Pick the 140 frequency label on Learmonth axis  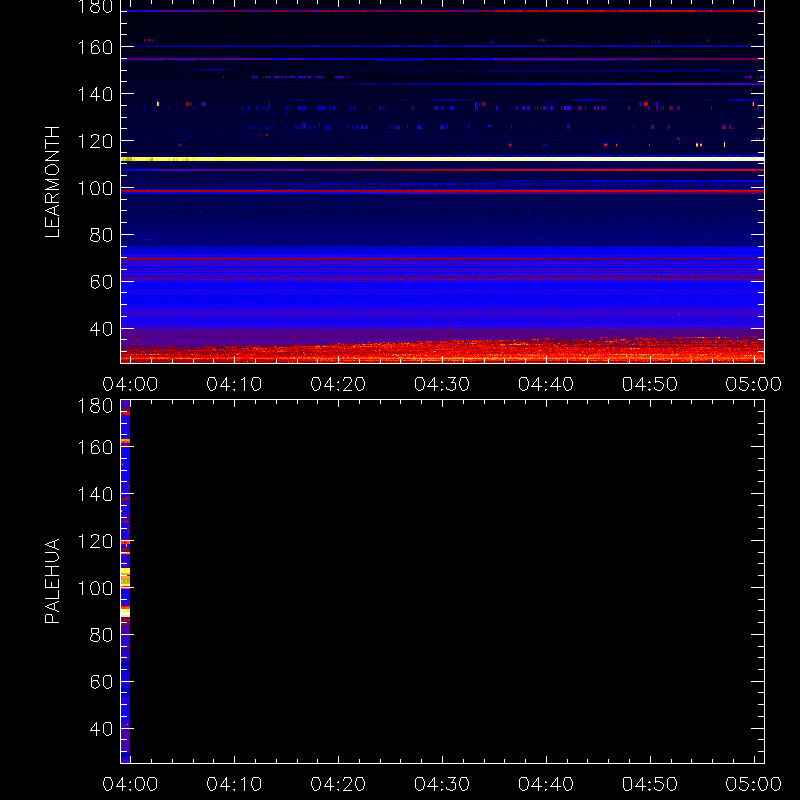(95, 94)
